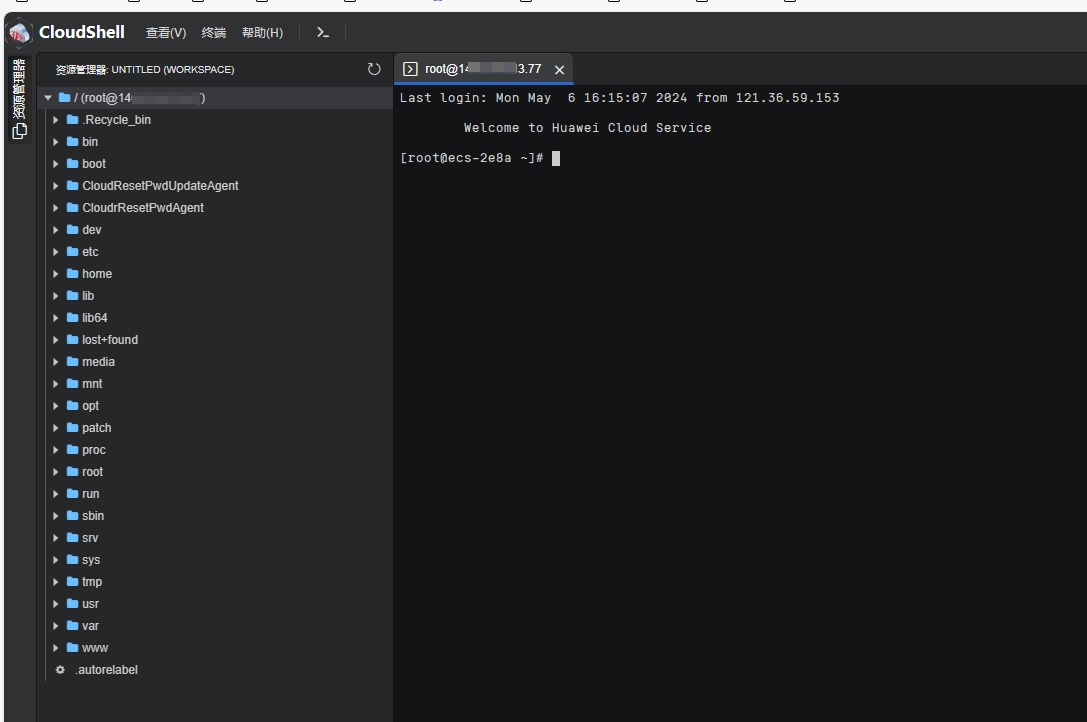Click the gear icon beside .autorelabel
This screenshot has width=1087, height=722.
[60, 669]
